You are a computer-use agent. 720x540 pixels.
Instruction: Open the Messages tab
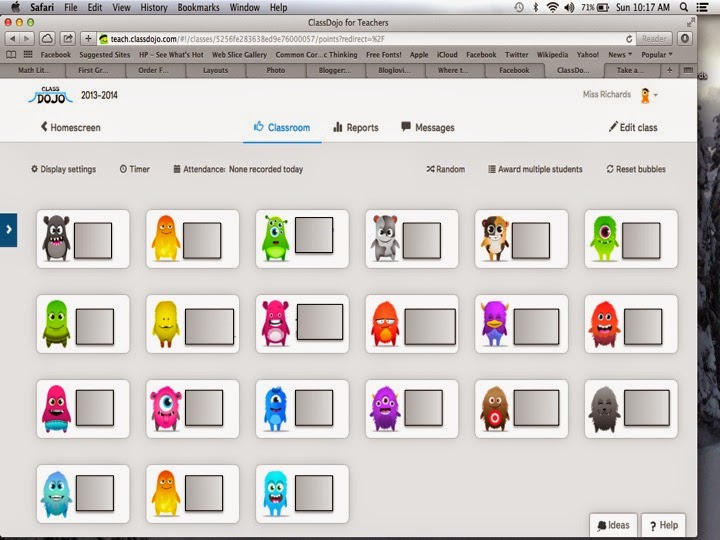click(428, 127)
